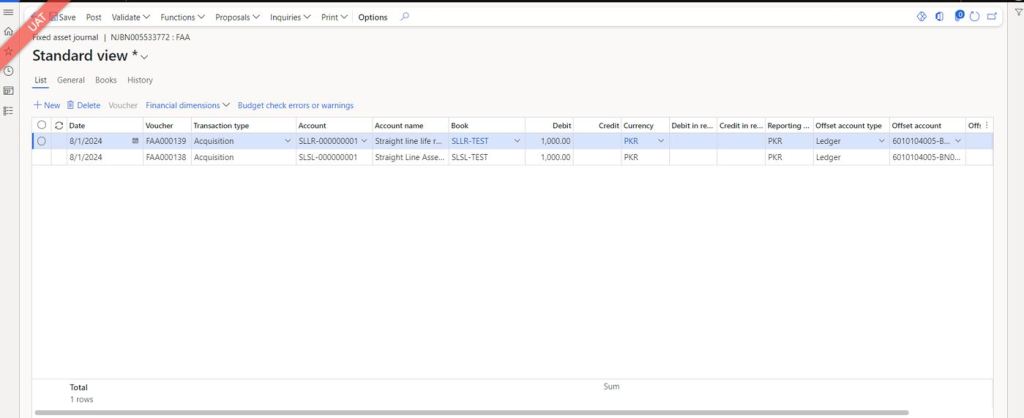Open Budget check errors or warnings

[x=295, y=105]
